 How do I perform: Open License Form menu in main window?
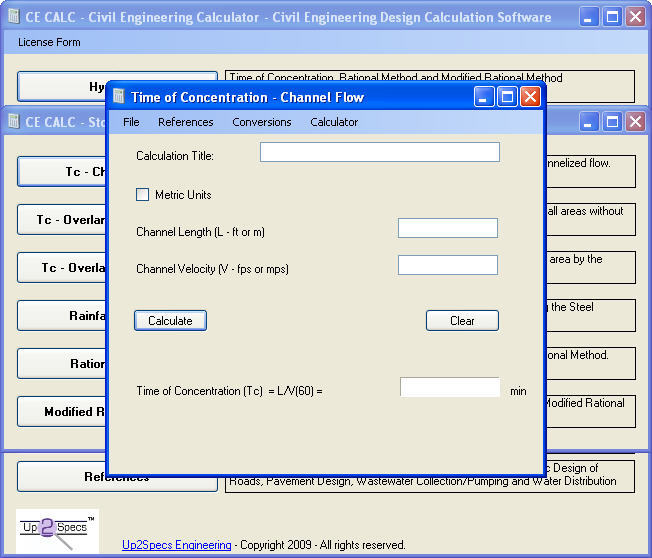[x=49, y=42]
